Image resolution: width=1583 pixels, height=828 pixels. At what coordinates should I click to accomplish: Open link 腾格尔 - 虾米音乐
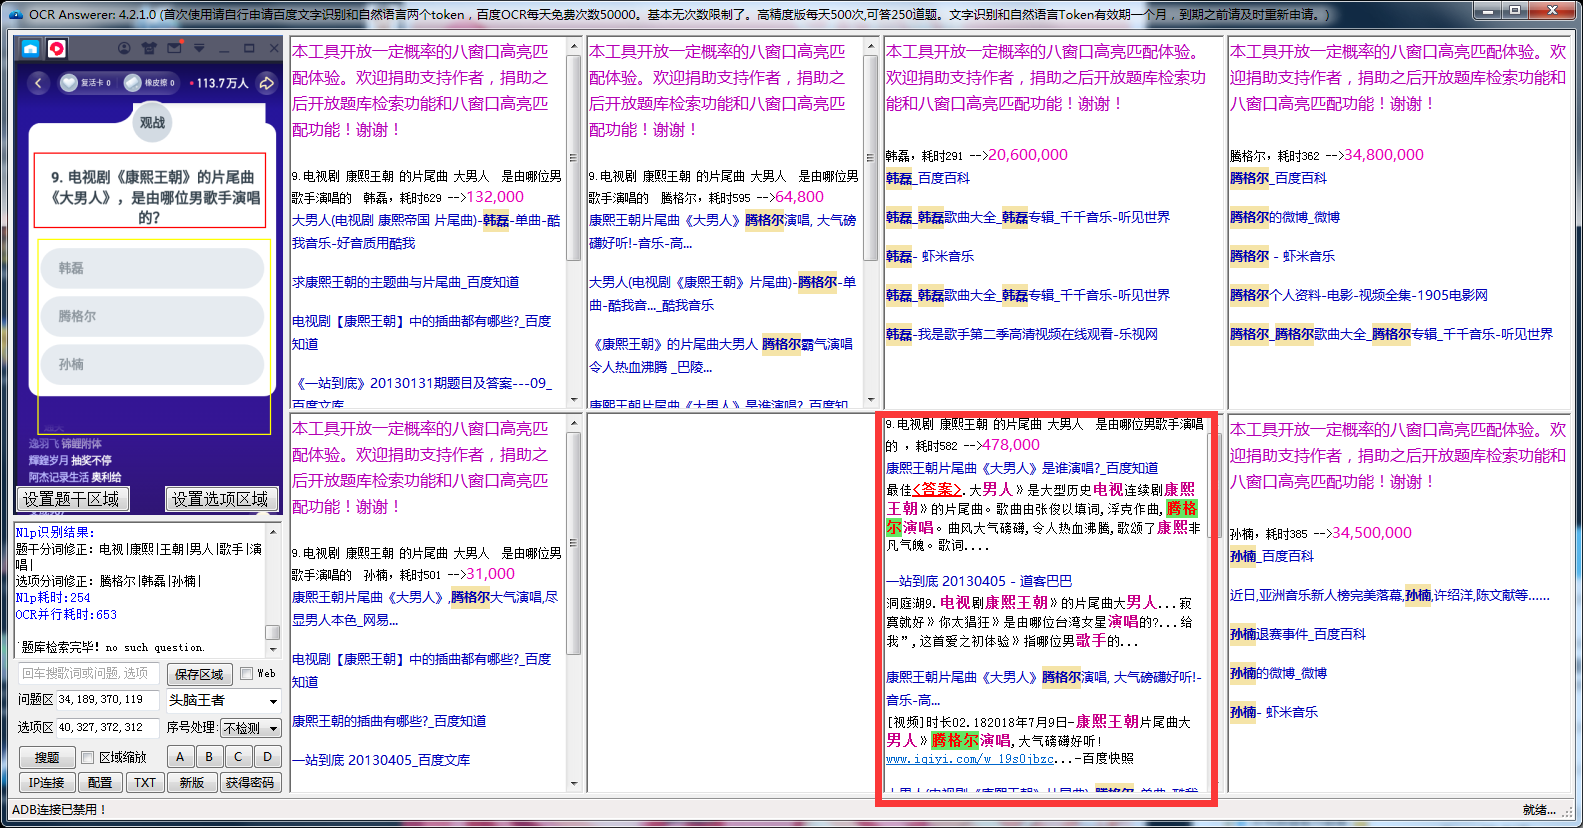coord(1282,256)
